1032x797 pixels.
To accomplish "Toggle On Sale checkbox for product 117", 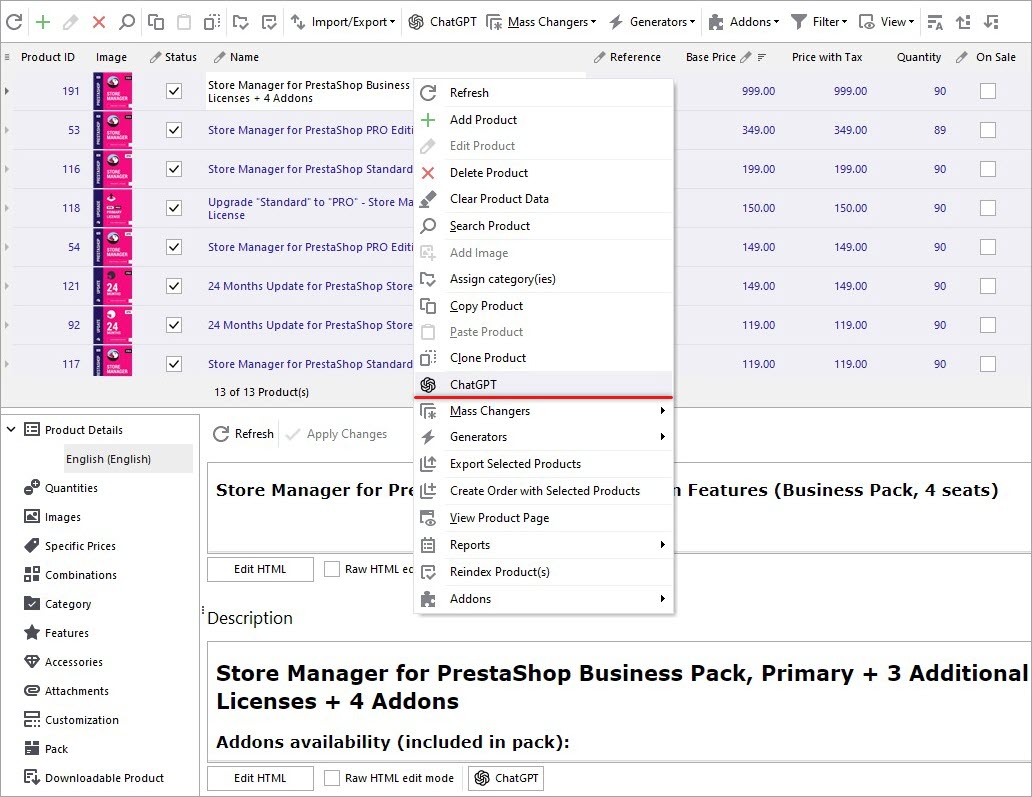I will pos(987,364).
